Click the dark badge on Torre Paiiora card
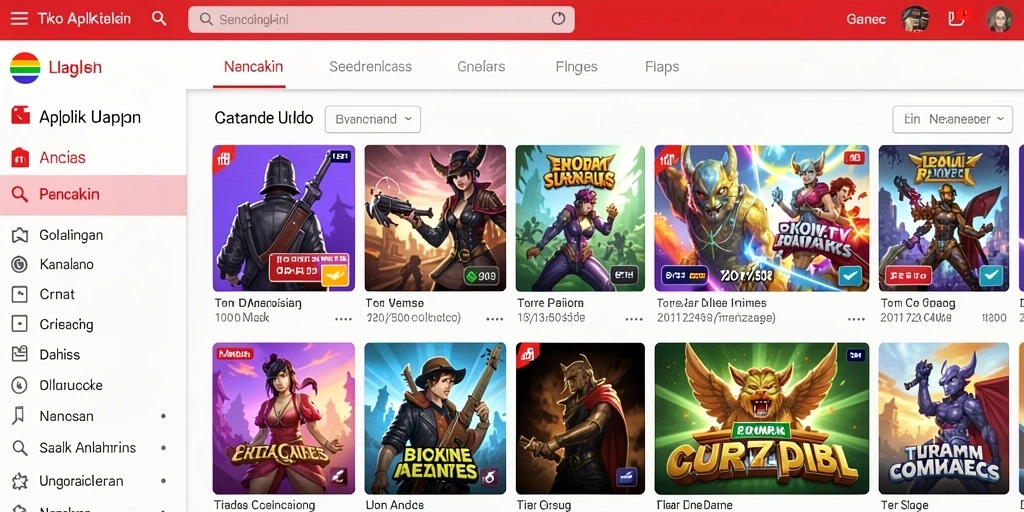 (624, 276)
